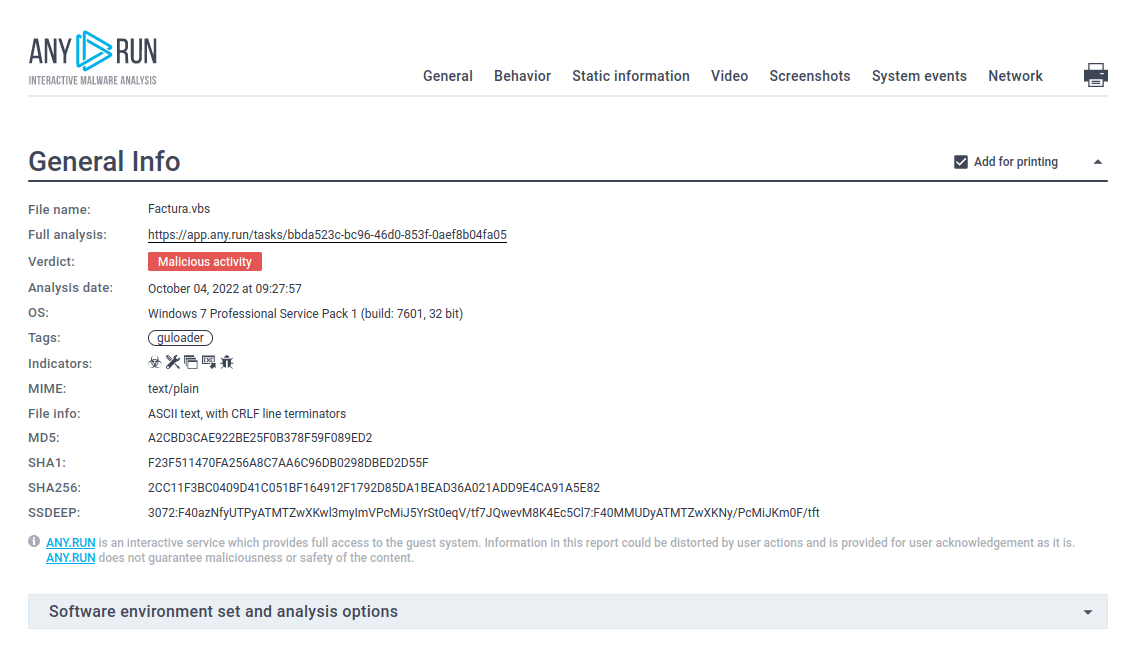Screen dimensions: 1134x664
Task: Click the Malicious activity verdict badge
Action: 205,262
